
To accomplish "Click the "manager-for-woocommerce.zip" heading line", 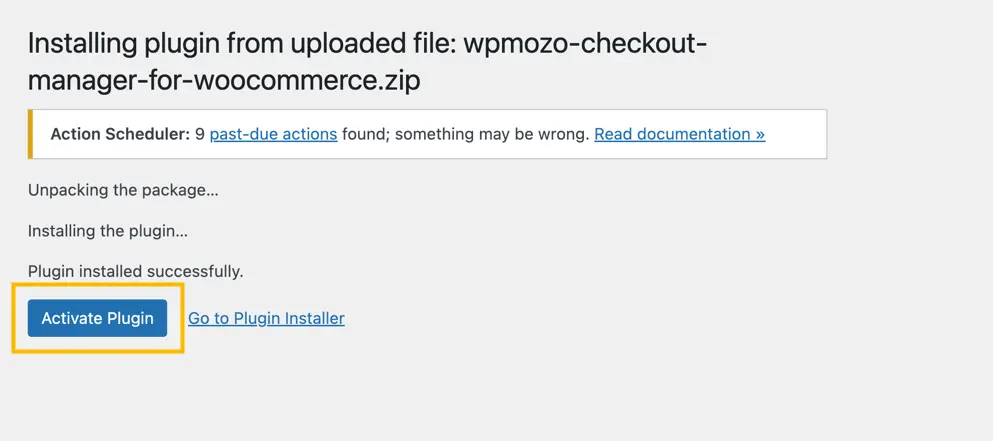I will (x=224, y=81).
